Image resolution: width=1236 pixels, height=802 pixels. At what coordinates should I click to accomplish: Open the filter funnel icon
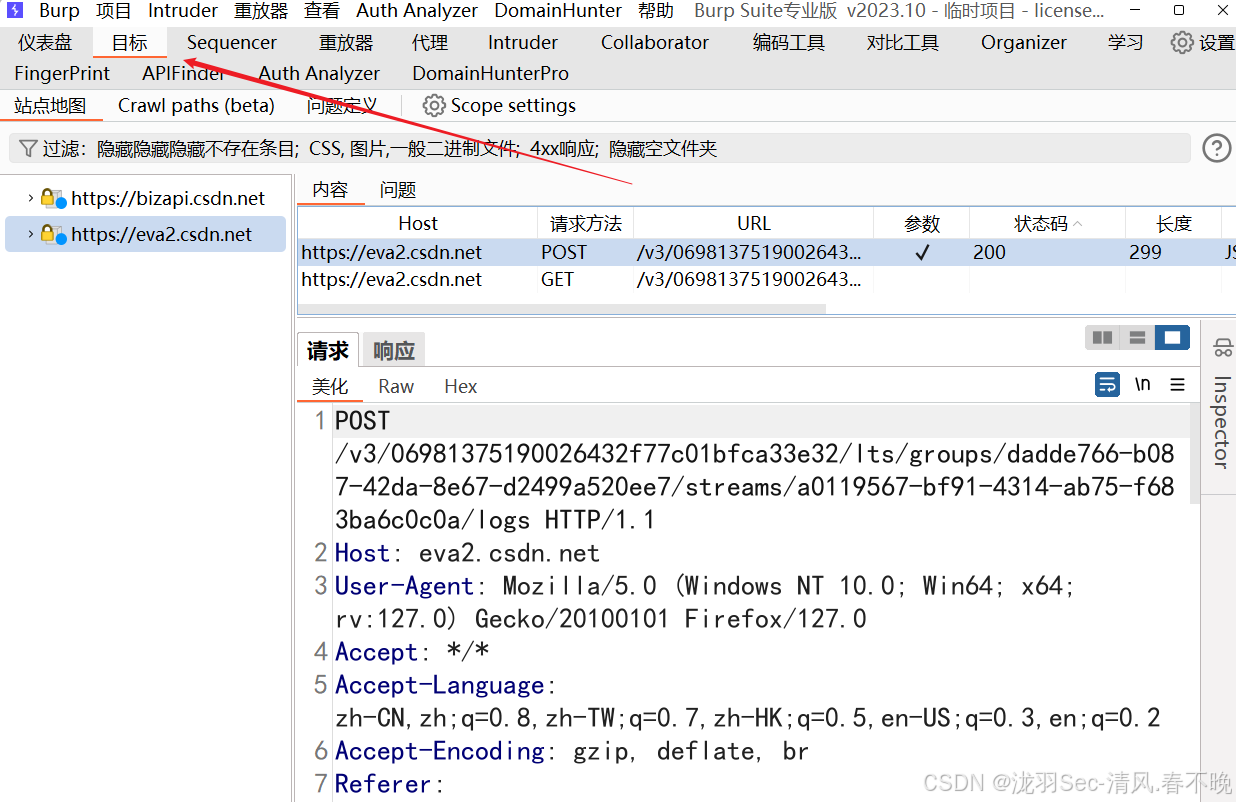[x=28, y=149]
